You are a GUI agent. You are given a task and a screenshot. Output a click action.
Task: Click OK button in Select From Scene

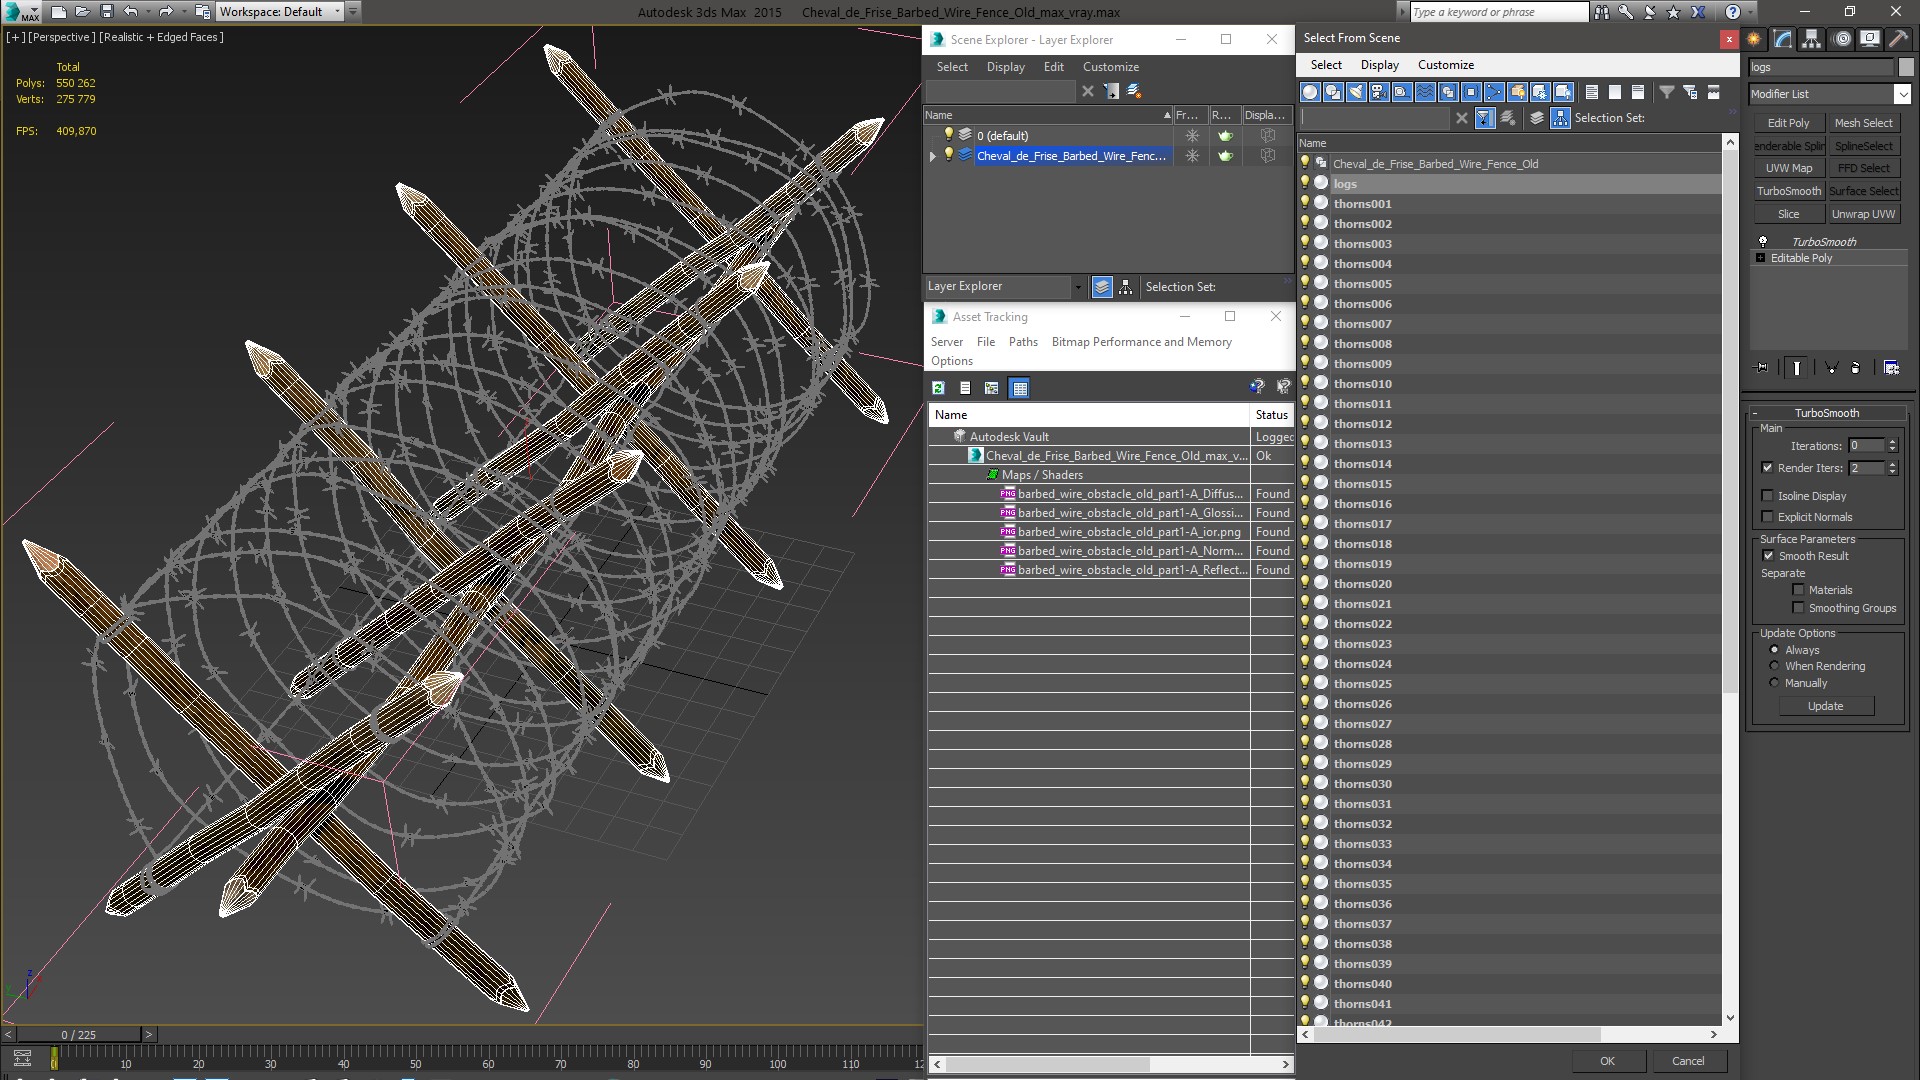pyautogui.click(x=1606, y=1061)
